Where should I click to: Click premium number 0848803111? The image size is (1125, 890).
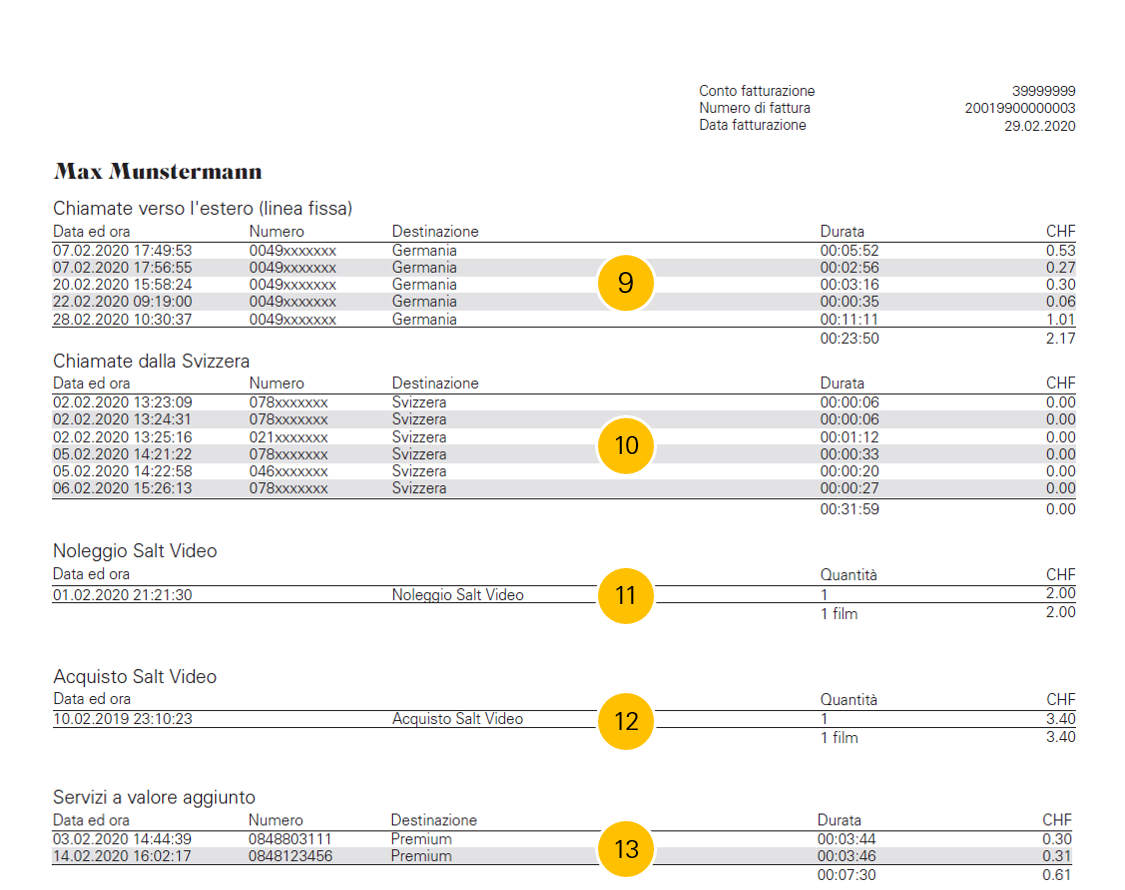(290, 839)
